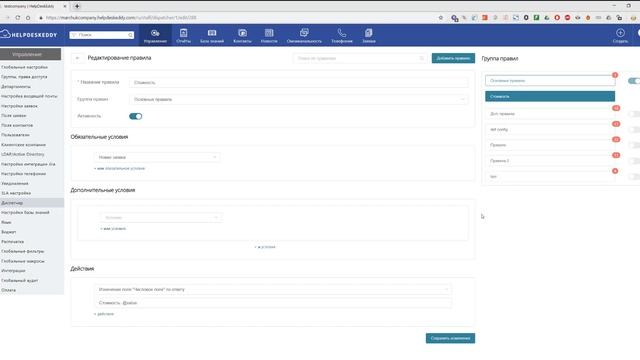Screen dimensions: 640x360
Task: Open the action type dropdown under Действия
Action: point(273,289)
